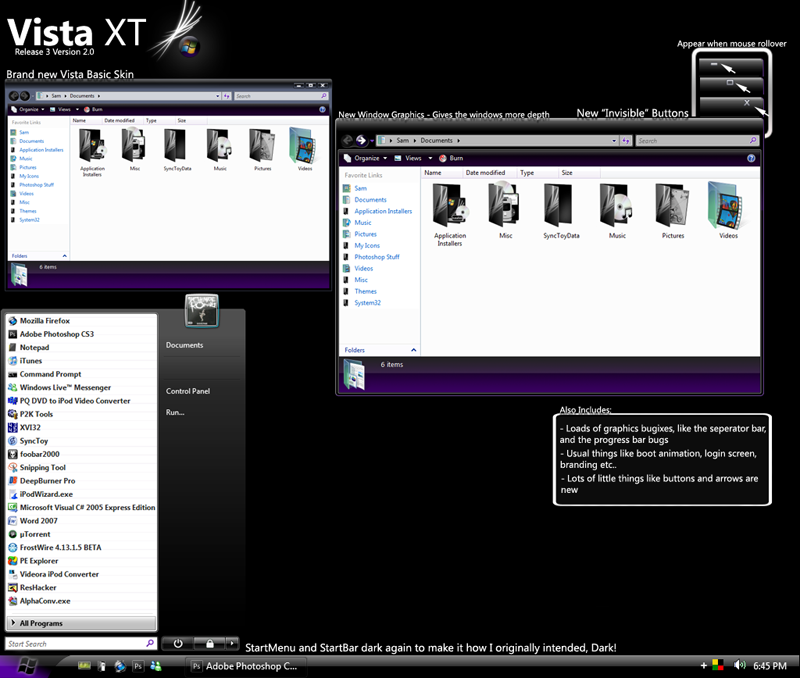
Task: Open Control Panel from the Start menu
Action: pos(187,391)
